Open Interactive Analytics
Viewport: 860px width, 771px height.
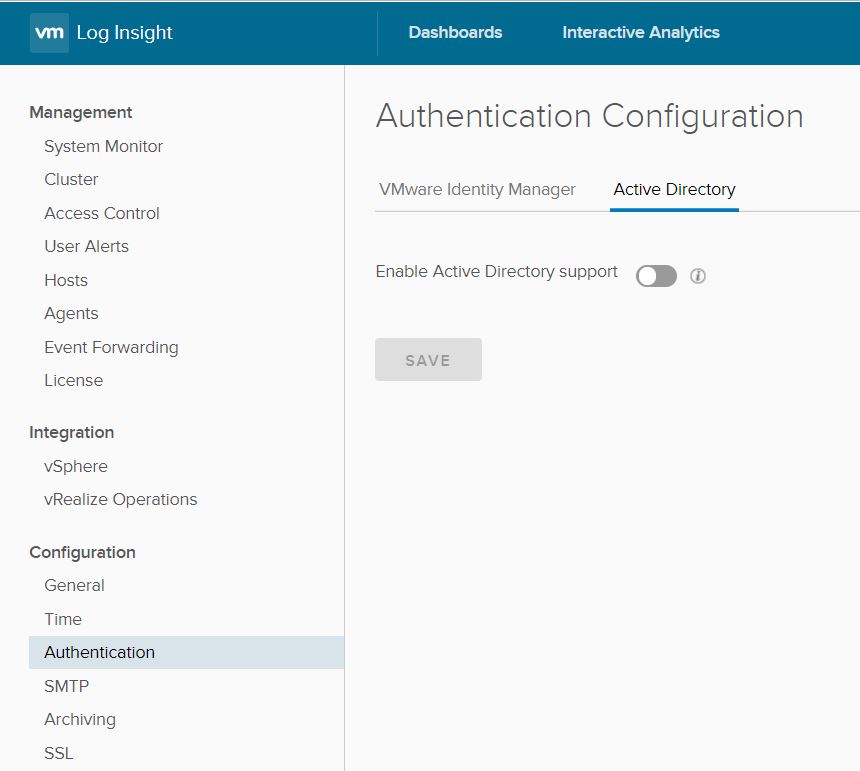[640, 32]
